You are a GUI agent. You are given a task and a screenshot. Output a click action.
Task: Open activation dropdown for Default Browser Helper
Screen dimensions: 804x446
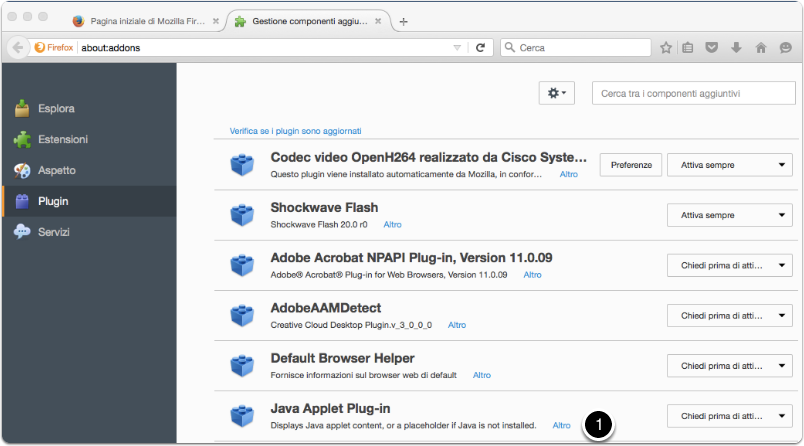tap(730, 366)
